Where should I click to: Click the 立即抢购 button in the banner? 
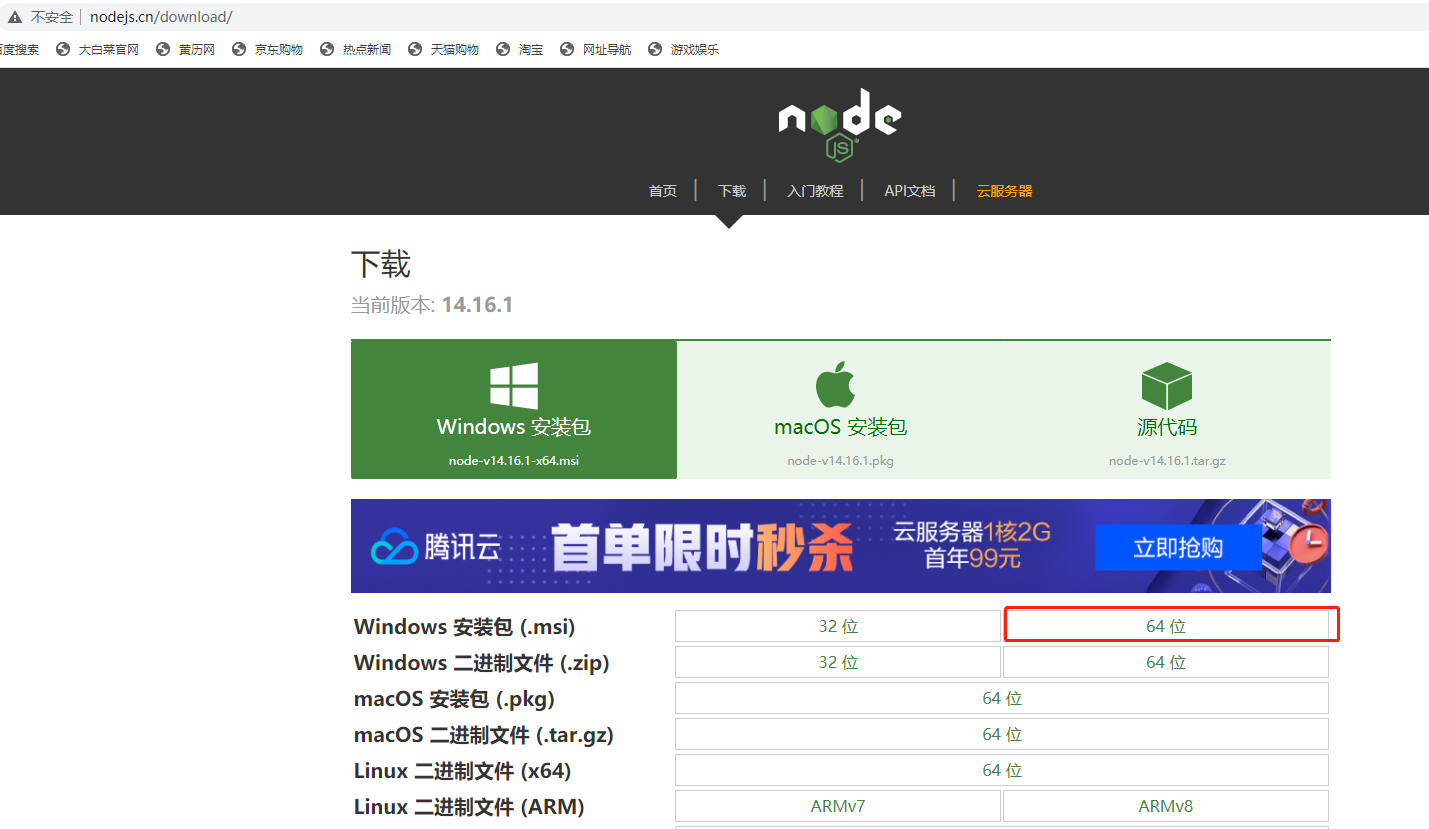[1178, 546]
